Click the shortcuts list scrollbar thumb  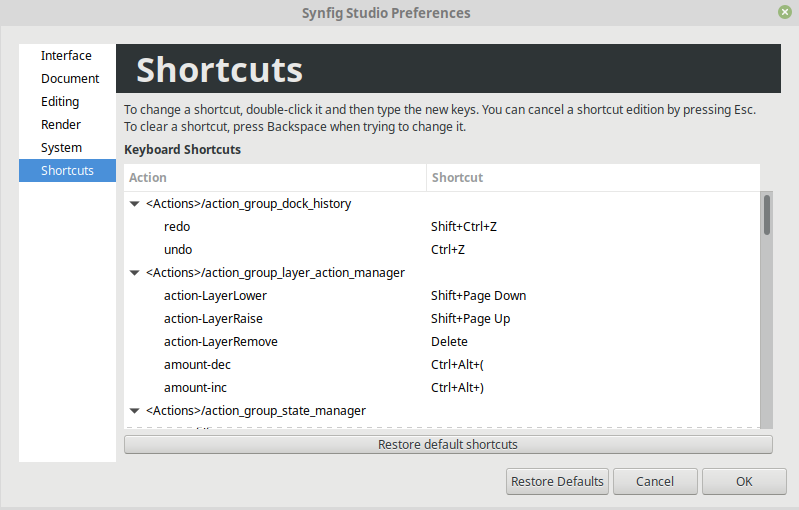(x=766, y=215)
